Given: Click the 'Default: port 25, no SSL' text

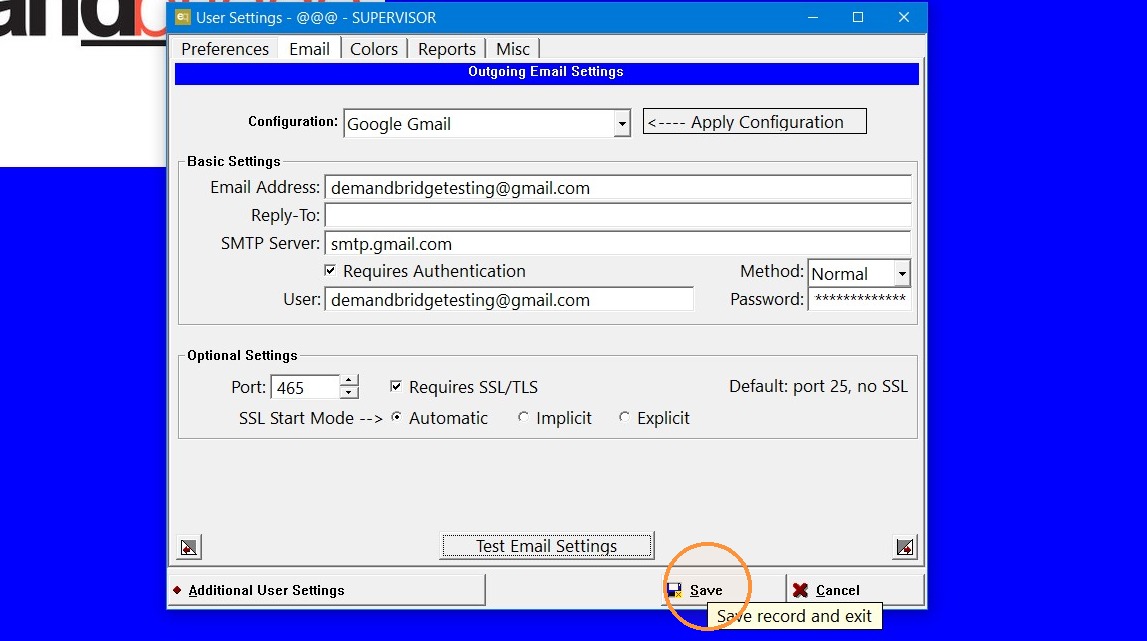Looking at the screenshot, I should 818,386.
